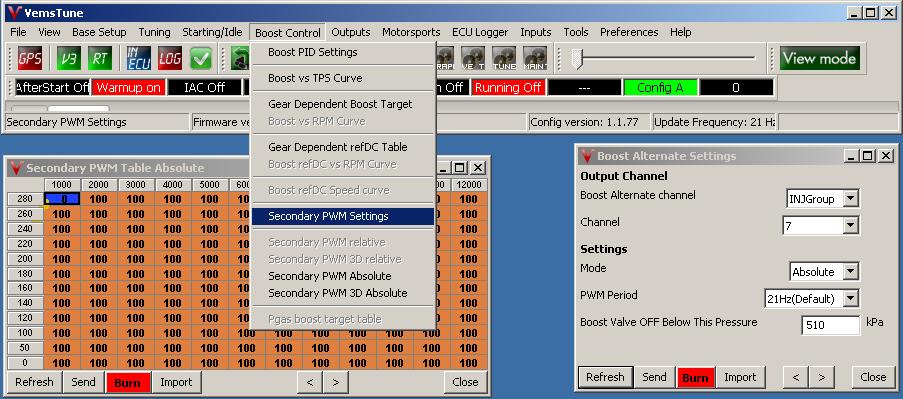Open the ECU Logger menu
903x399 pixels.
click(x=480, y=32)
